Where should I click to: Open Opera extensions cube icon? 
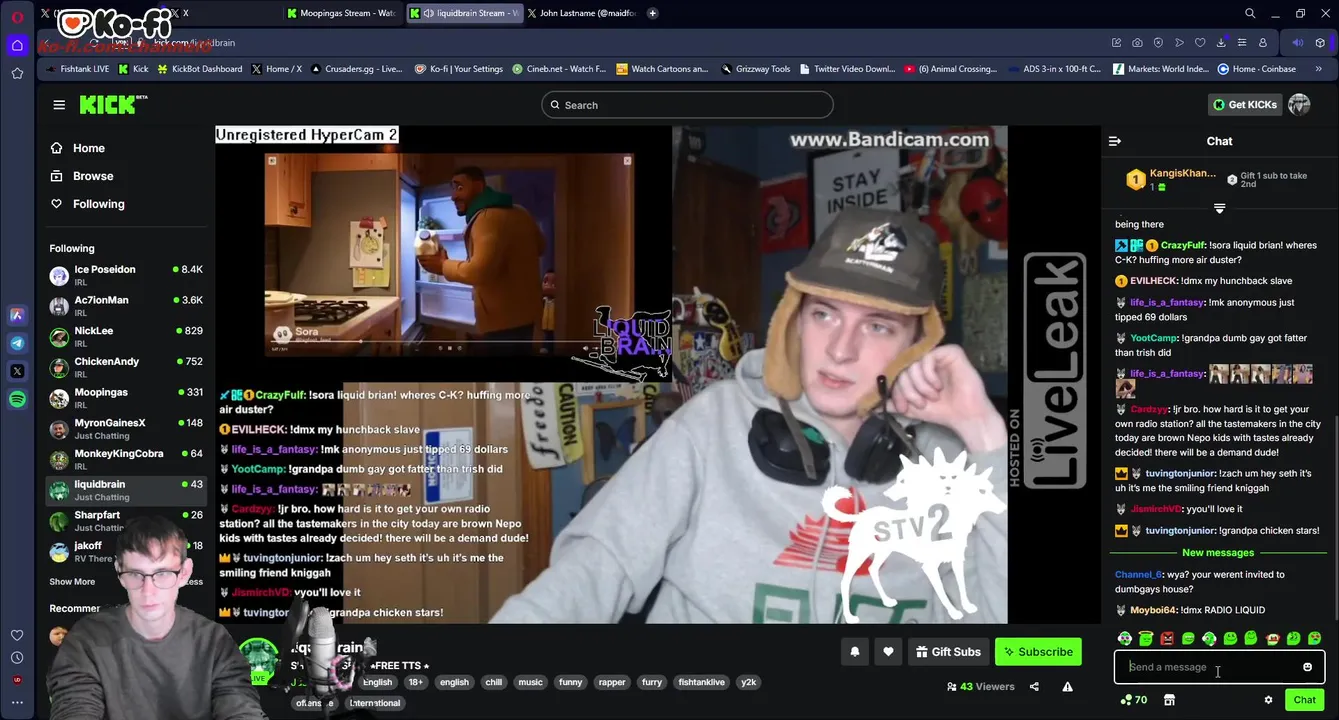pos(1320,43)
